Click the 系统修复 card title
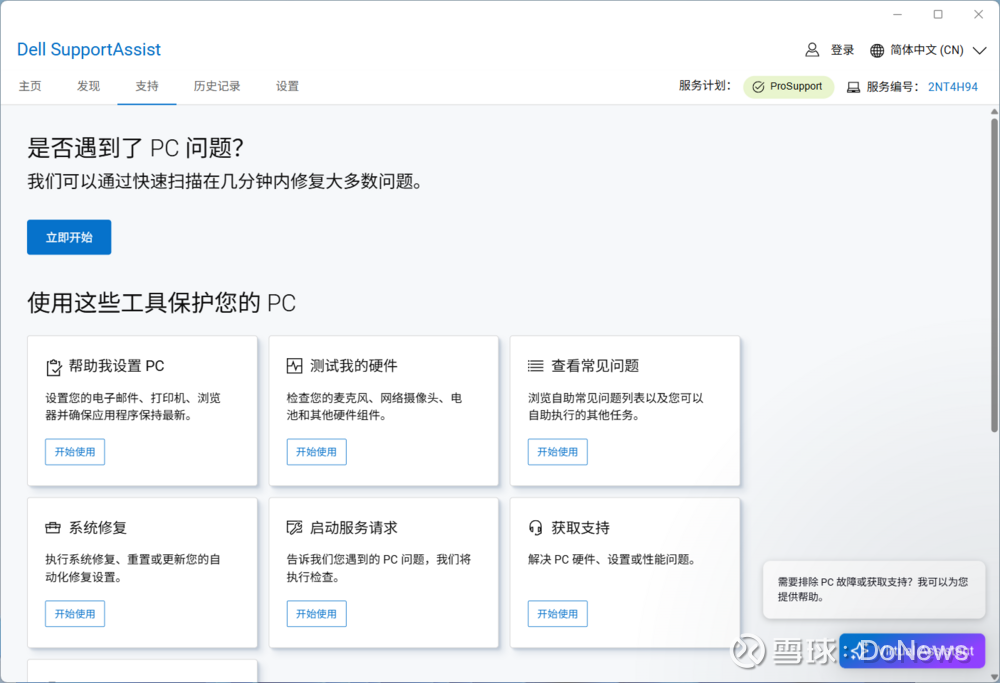 [x=98, y=527]
